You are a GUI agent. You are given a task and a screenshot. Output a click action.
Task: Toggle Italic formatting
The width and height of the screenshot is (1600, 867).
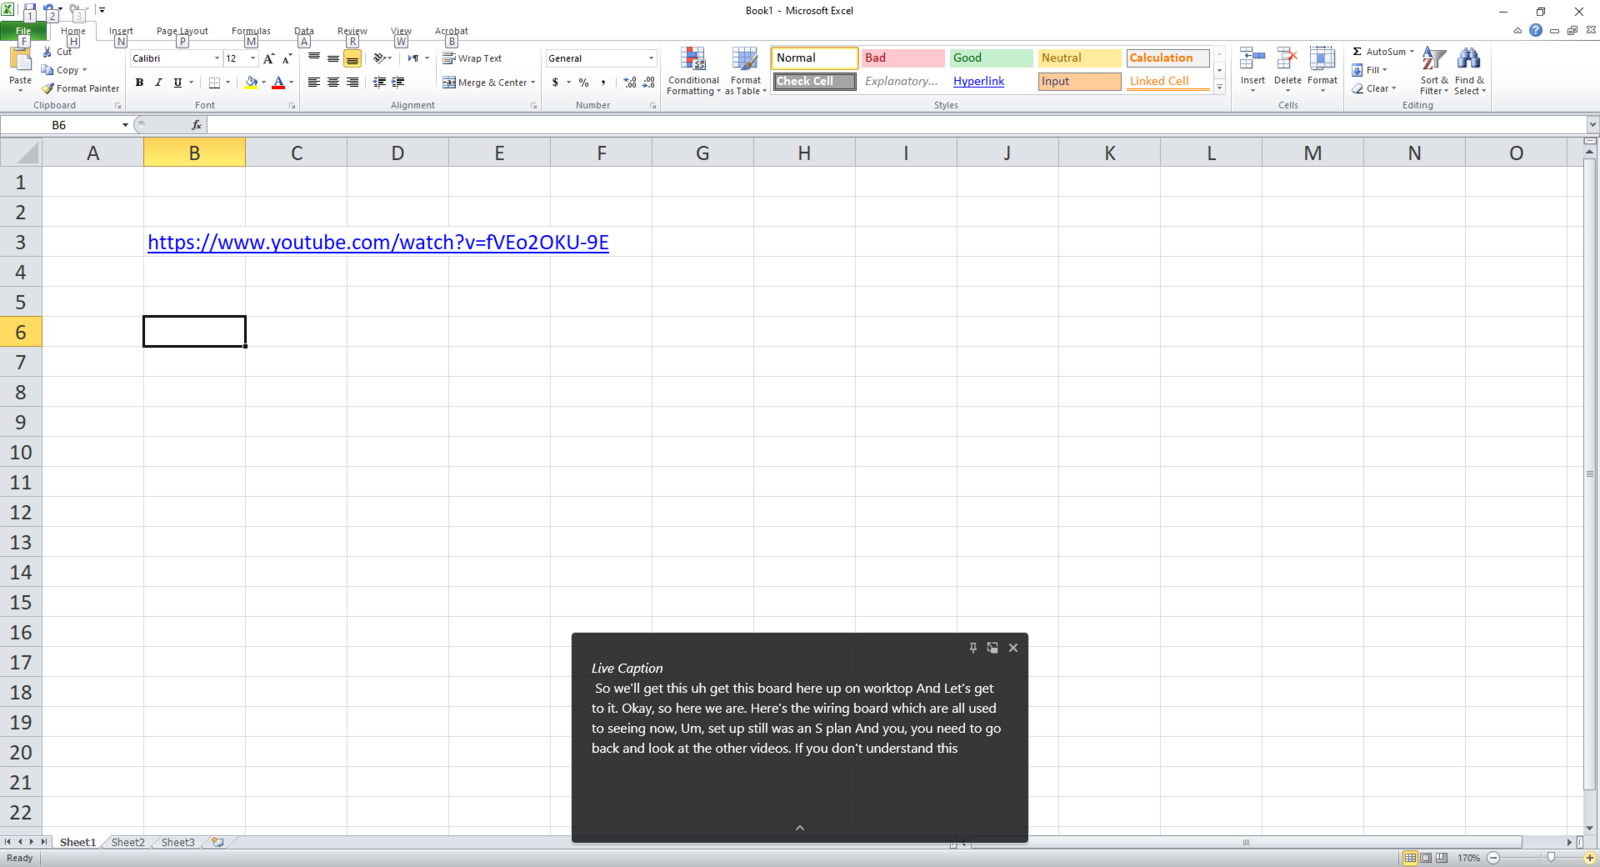click(x=158, y=83)
